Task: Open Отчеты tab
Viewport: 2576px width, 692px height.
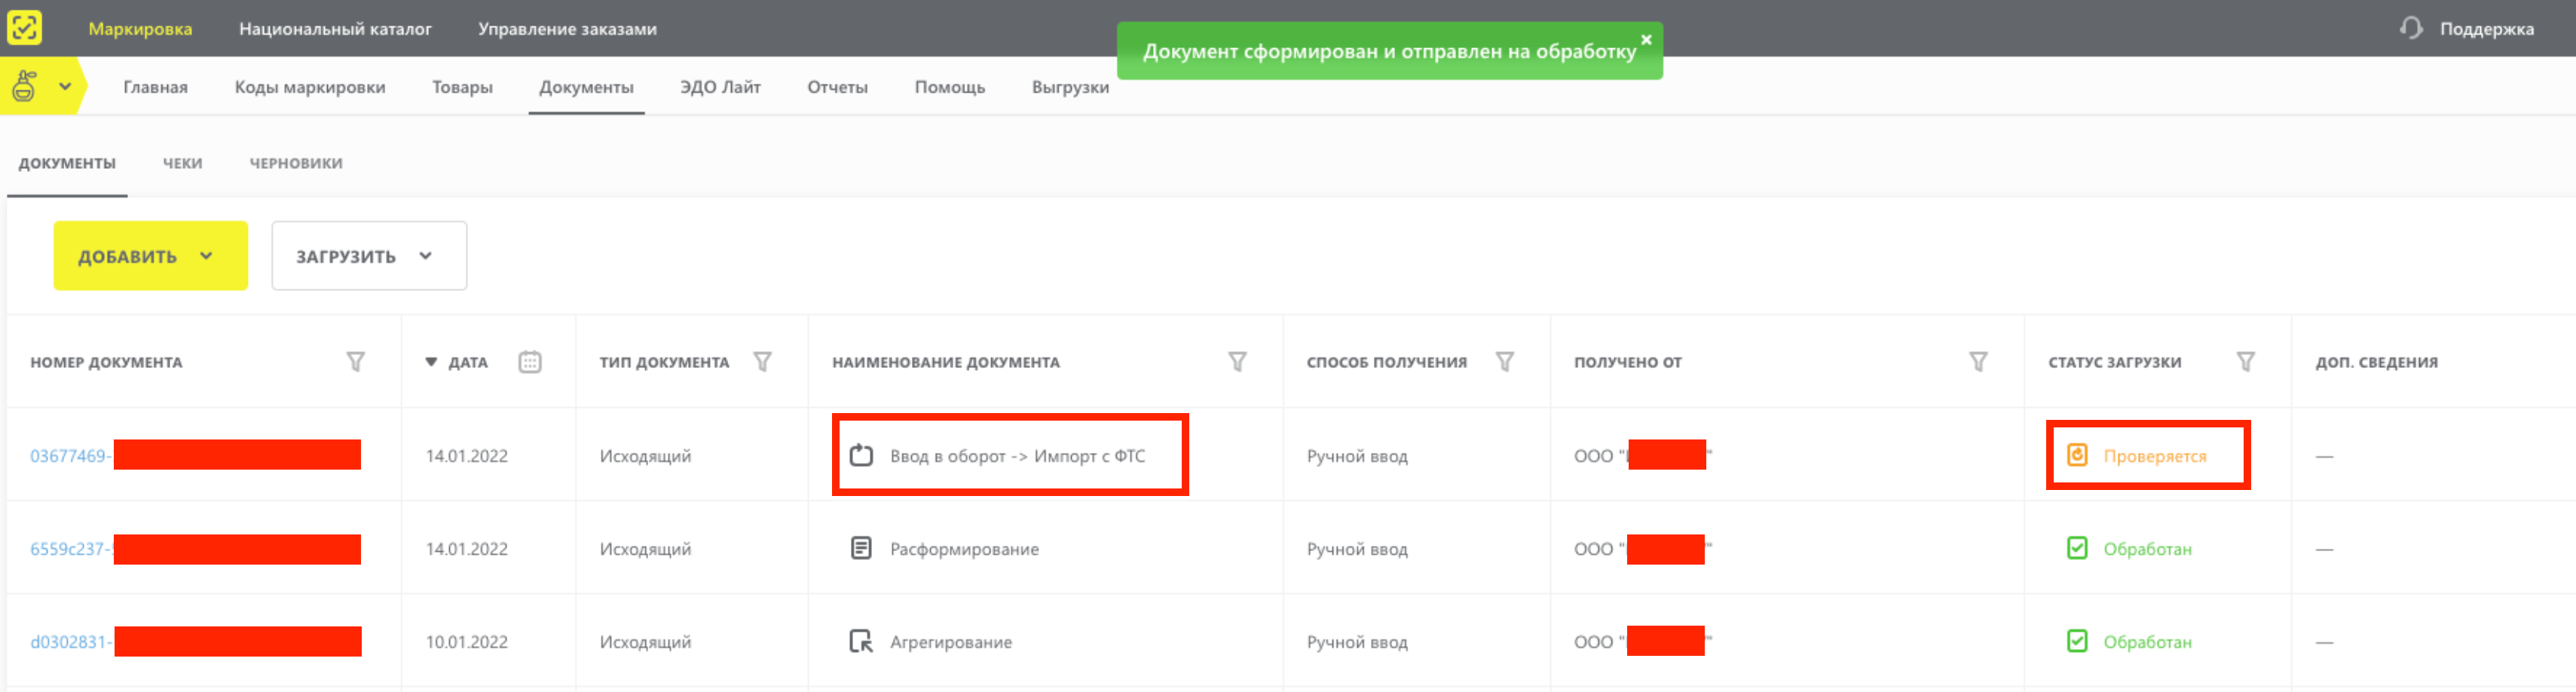Action: pos(837,87)
